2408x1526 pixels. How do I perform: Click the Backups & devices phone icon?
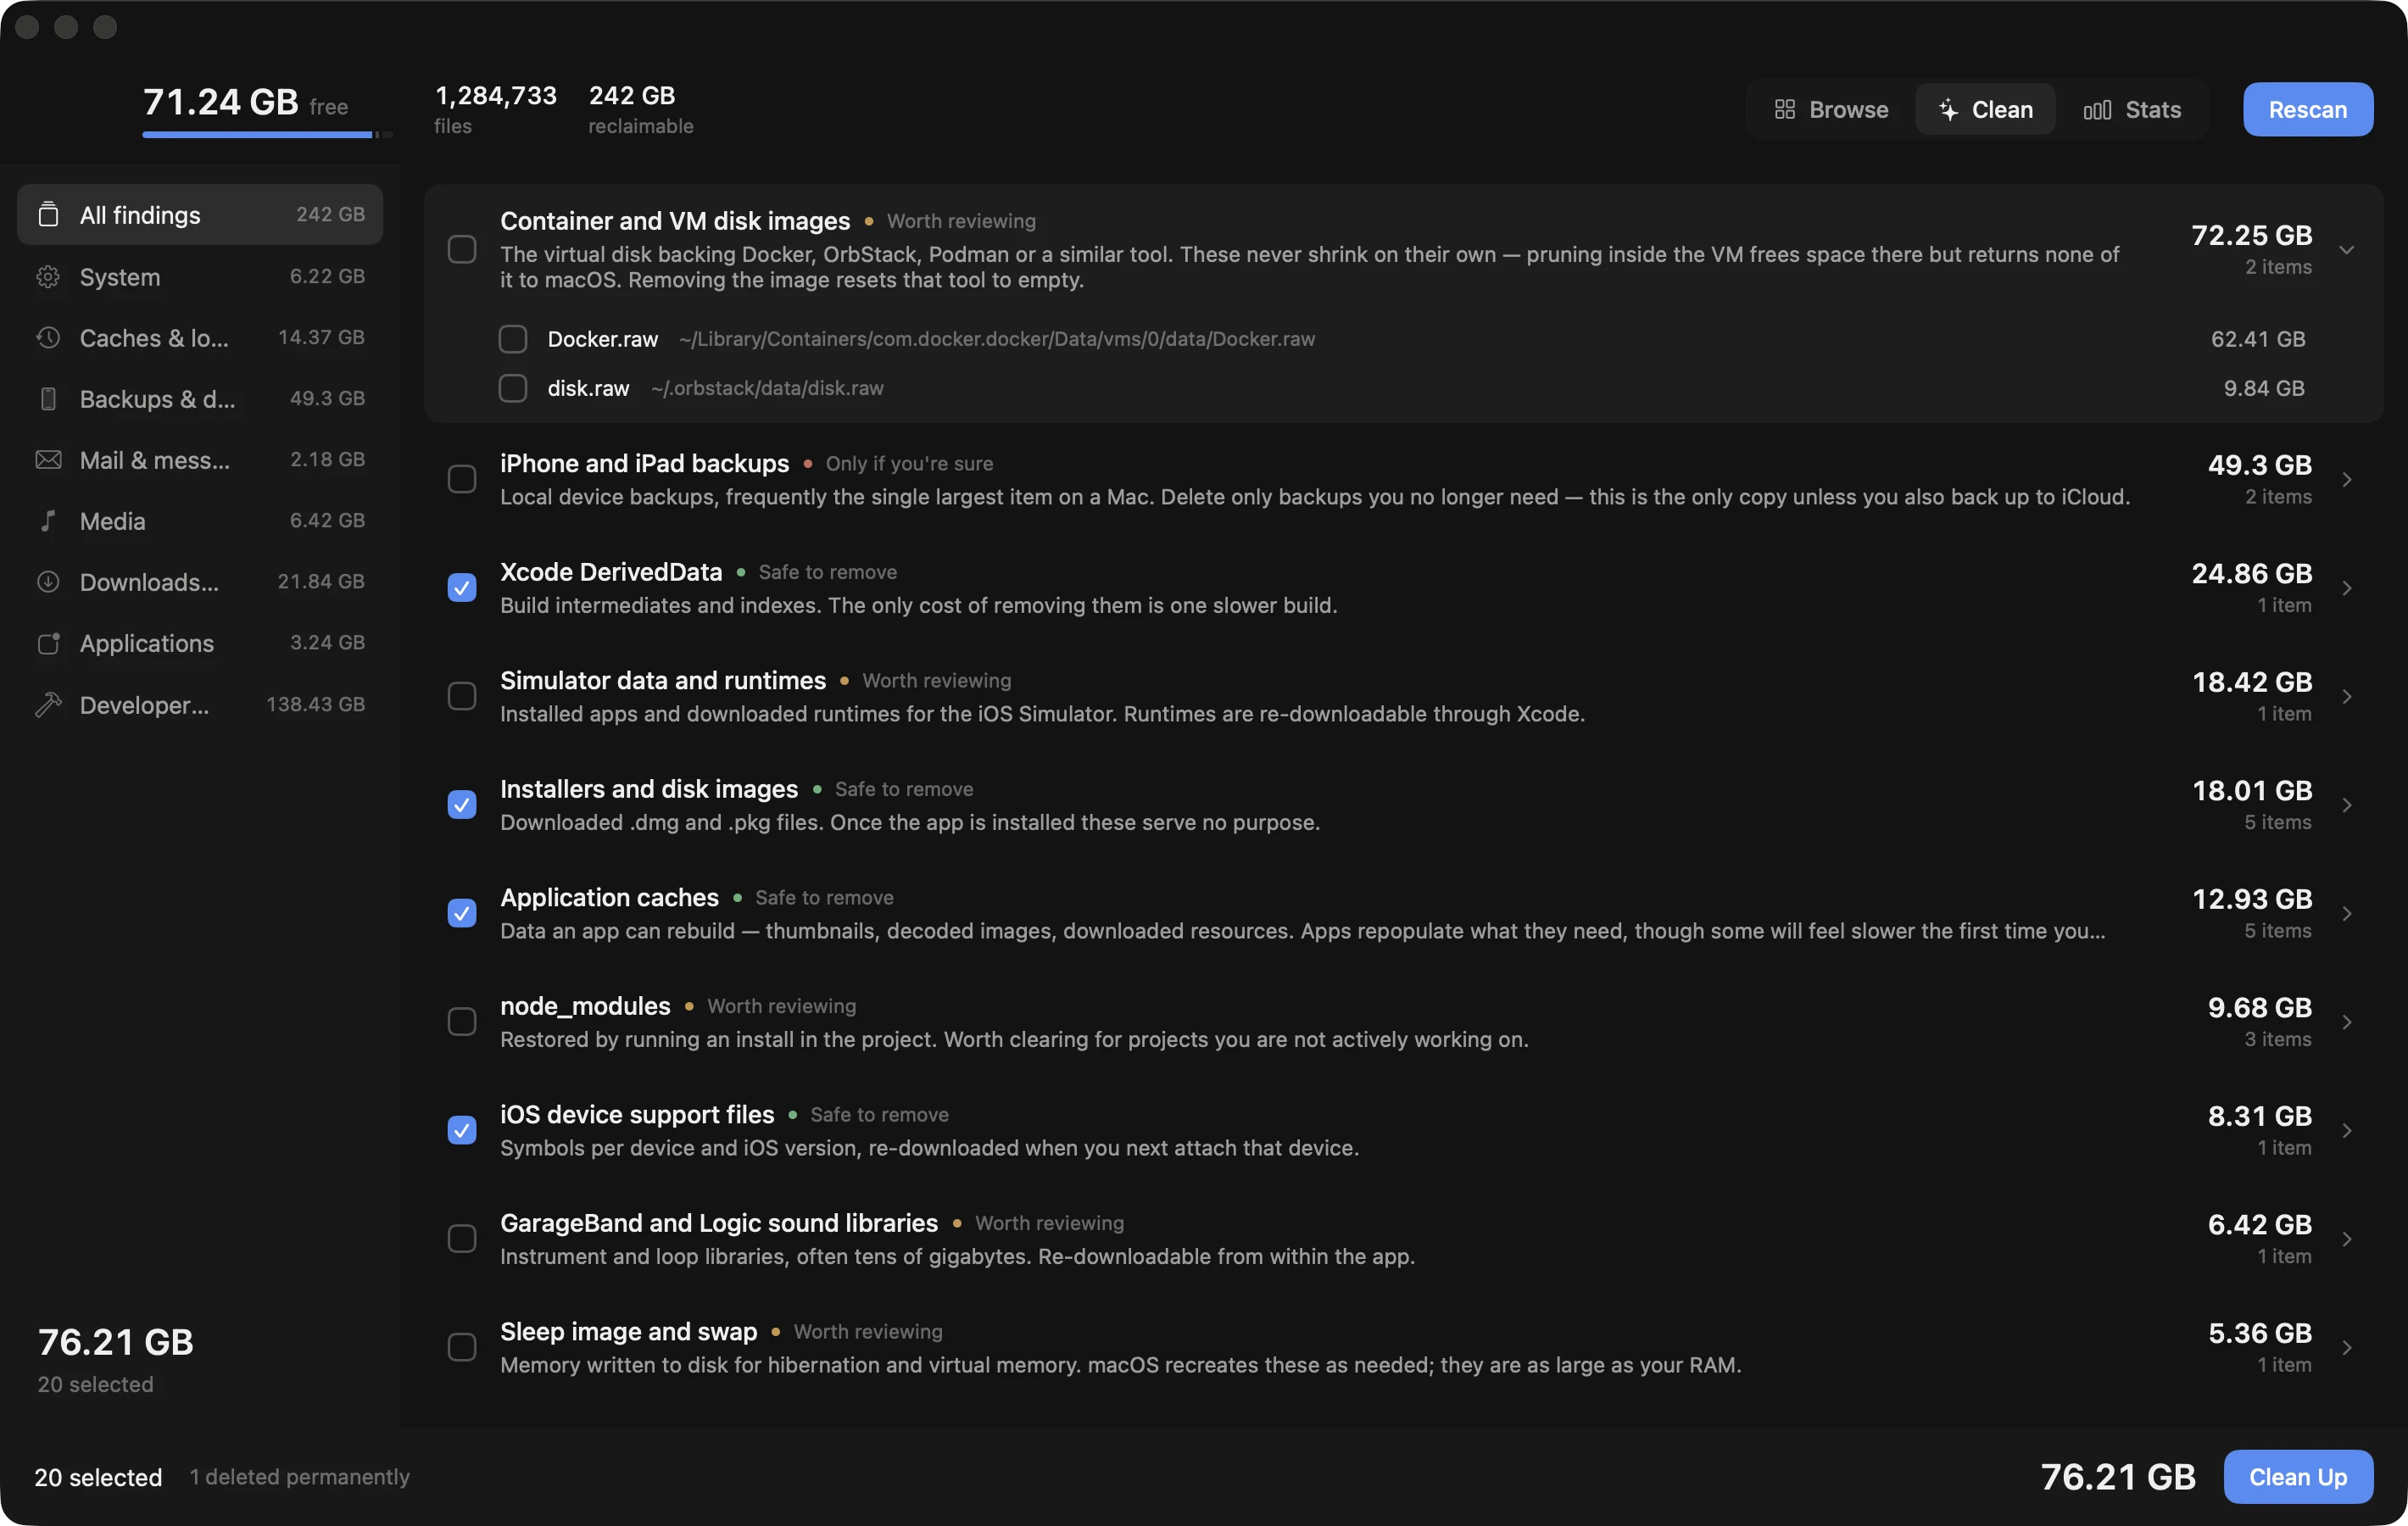click(x=48, y=399)
